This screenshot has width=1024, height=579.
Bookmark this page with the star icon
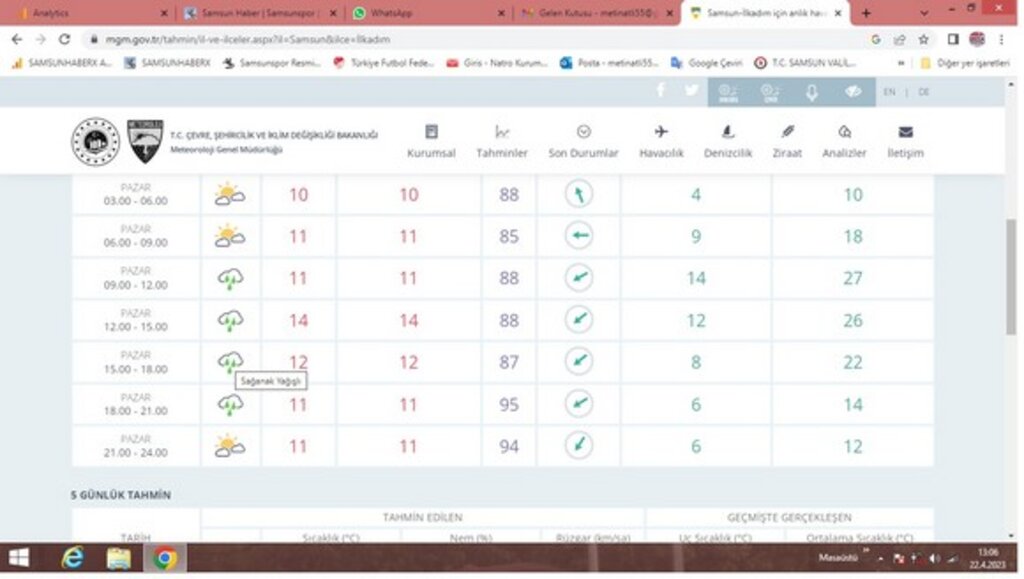click(x=923, y=39)
